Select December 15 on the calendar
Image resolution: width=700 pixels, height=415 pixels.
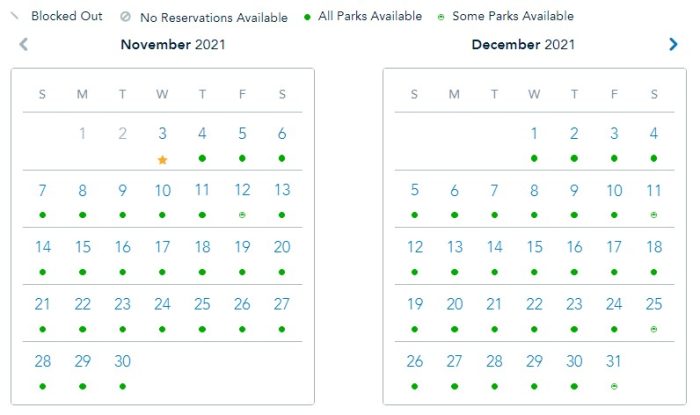(x=534, y=247)
